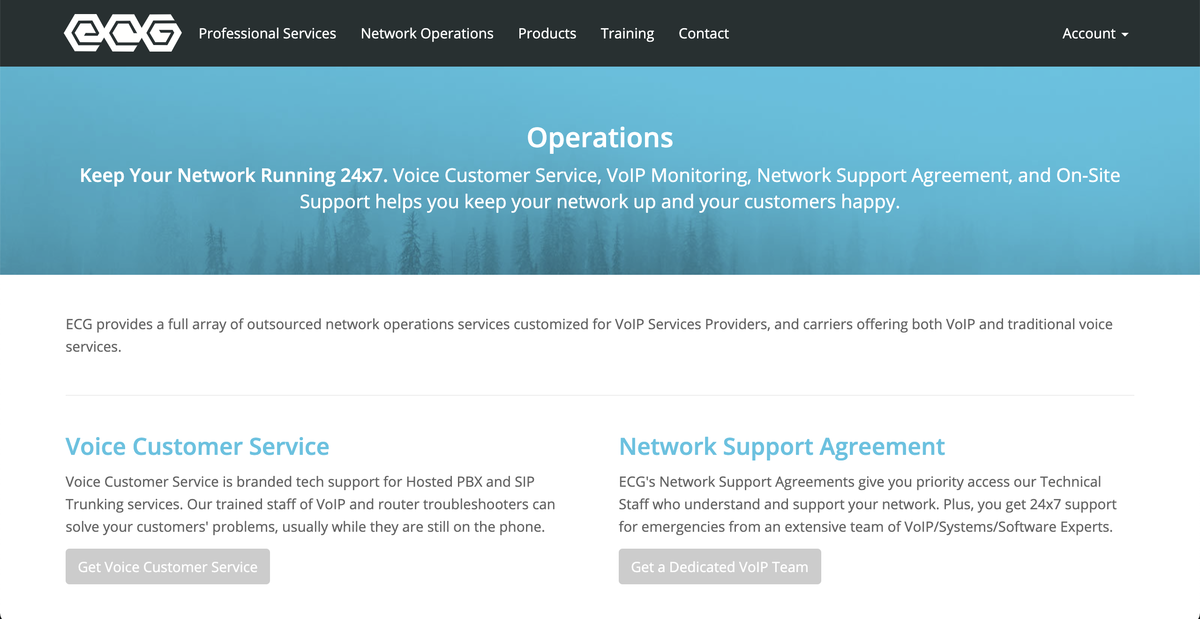Follow the Network Support Agreement heading link

pos(781,446)
